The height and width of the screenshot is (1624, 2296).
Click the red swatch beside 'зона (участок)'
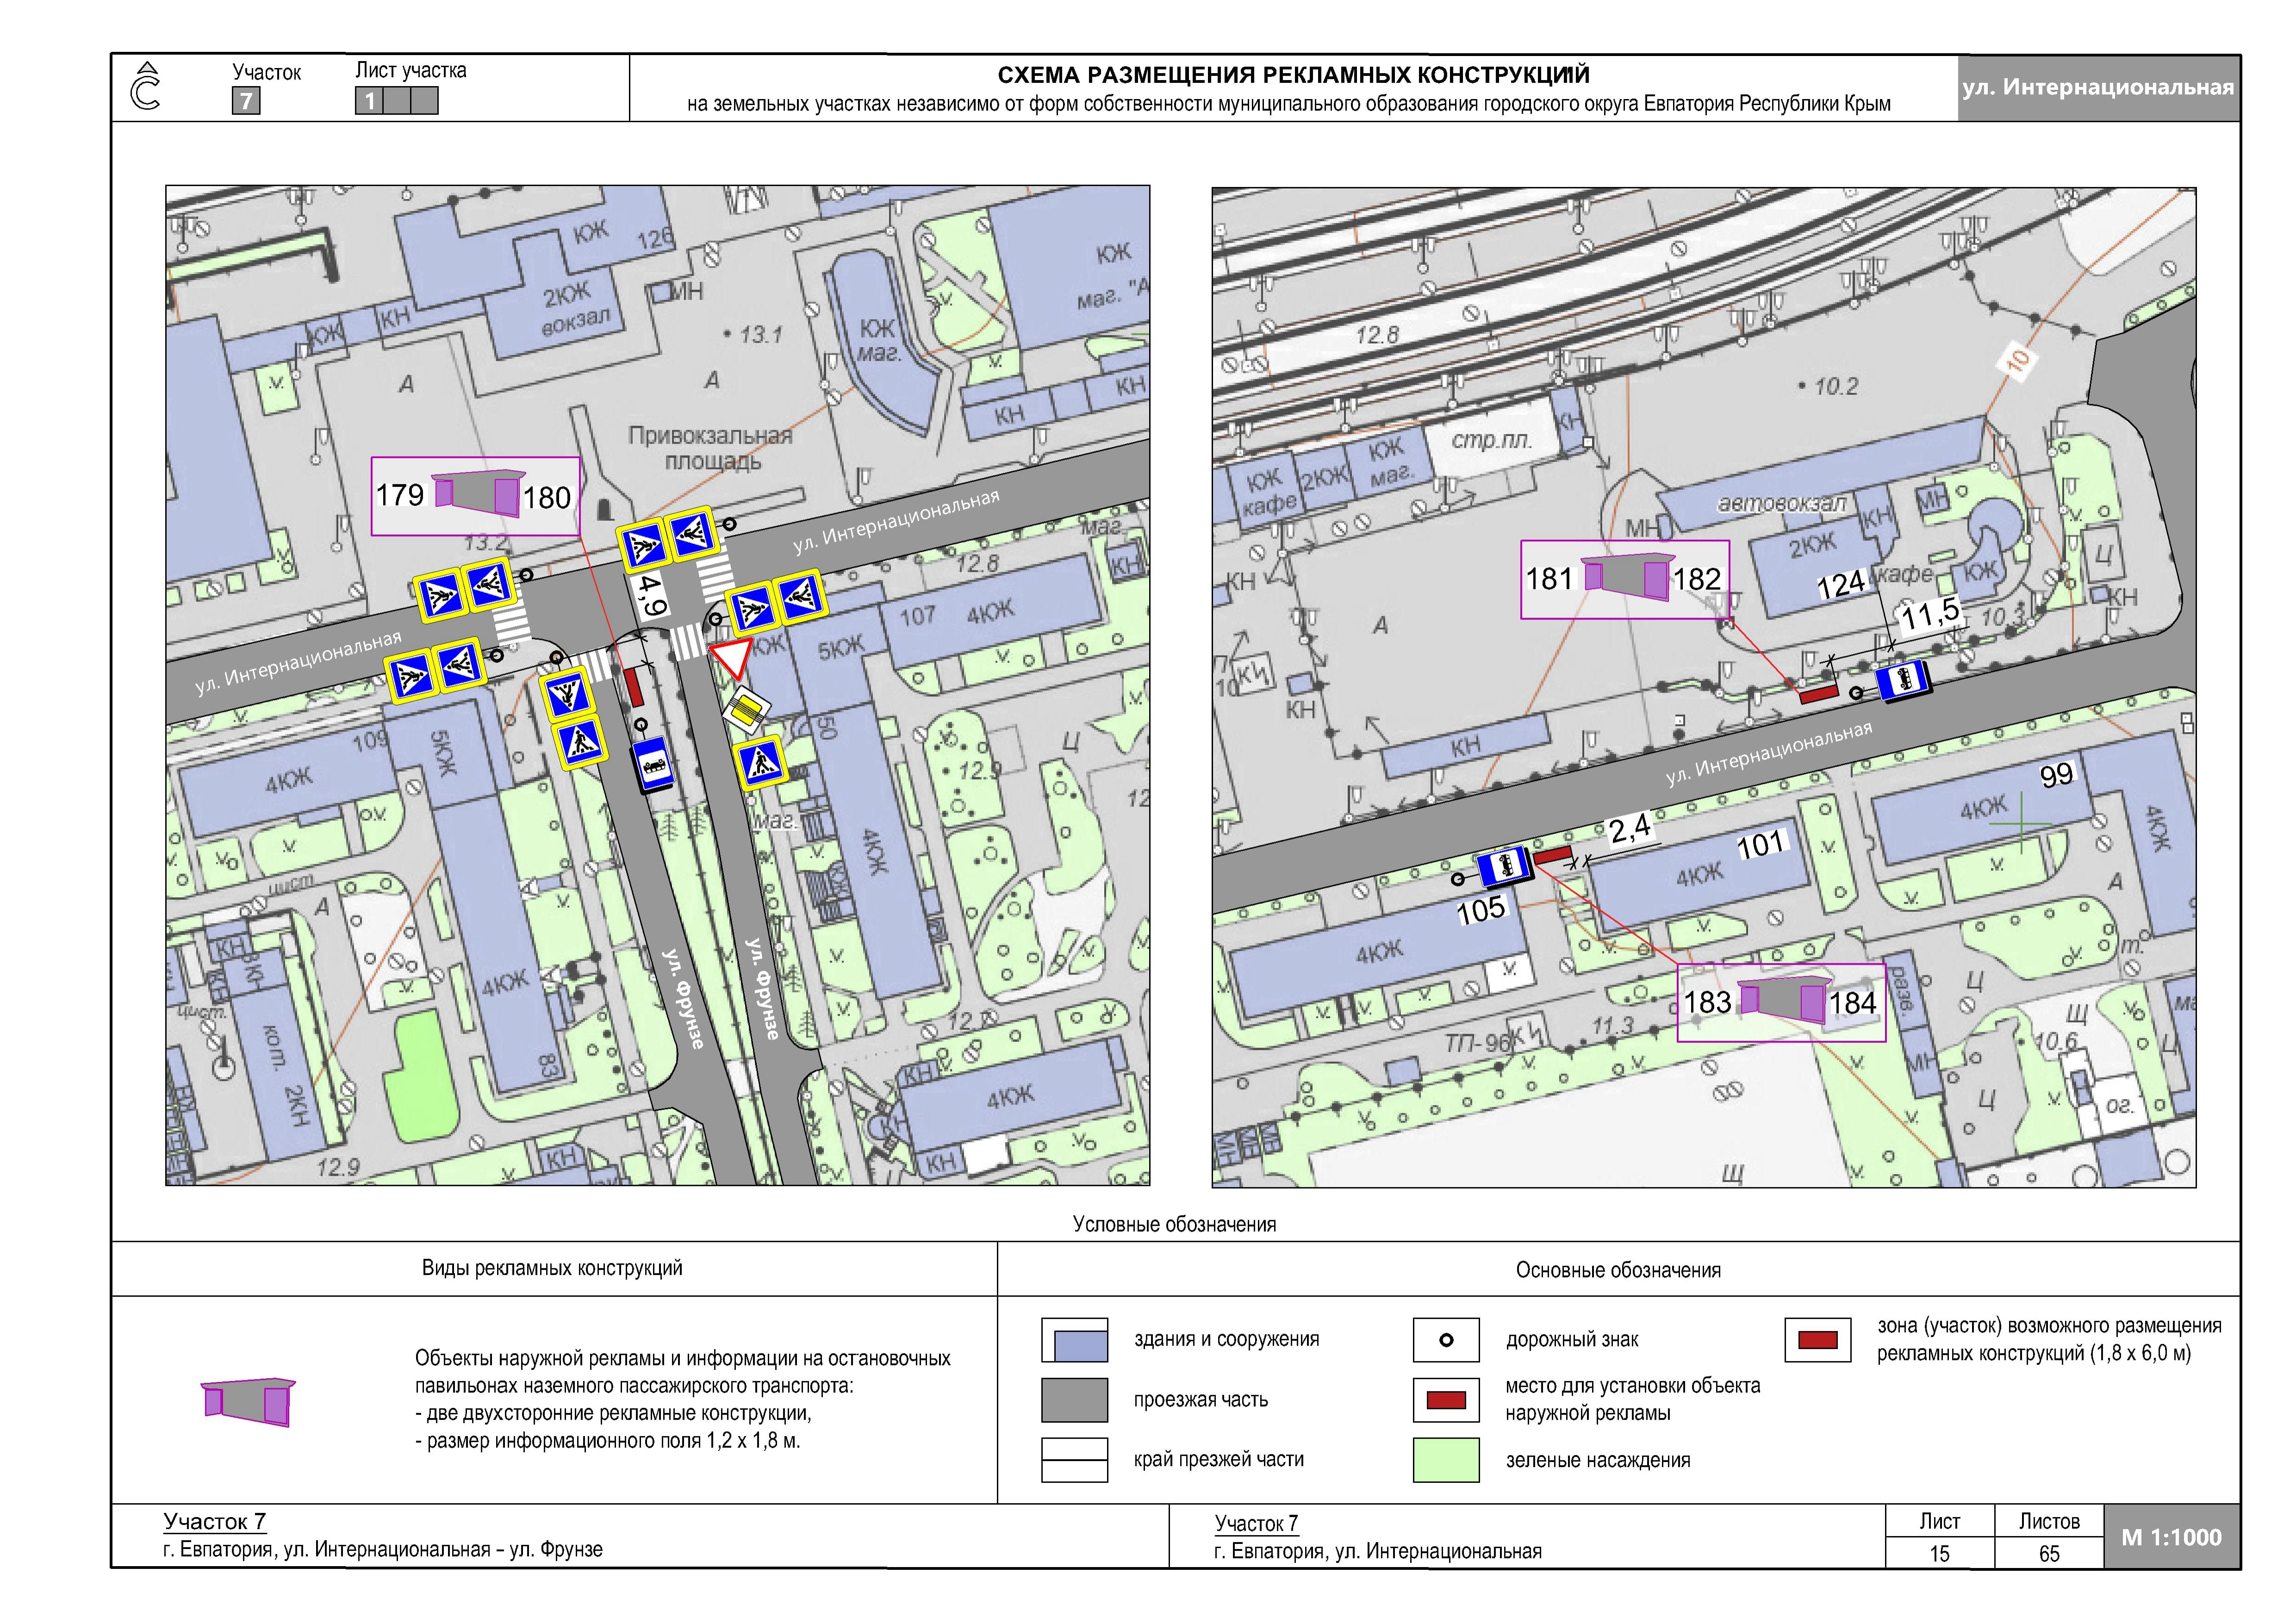click(1818, 1340)
